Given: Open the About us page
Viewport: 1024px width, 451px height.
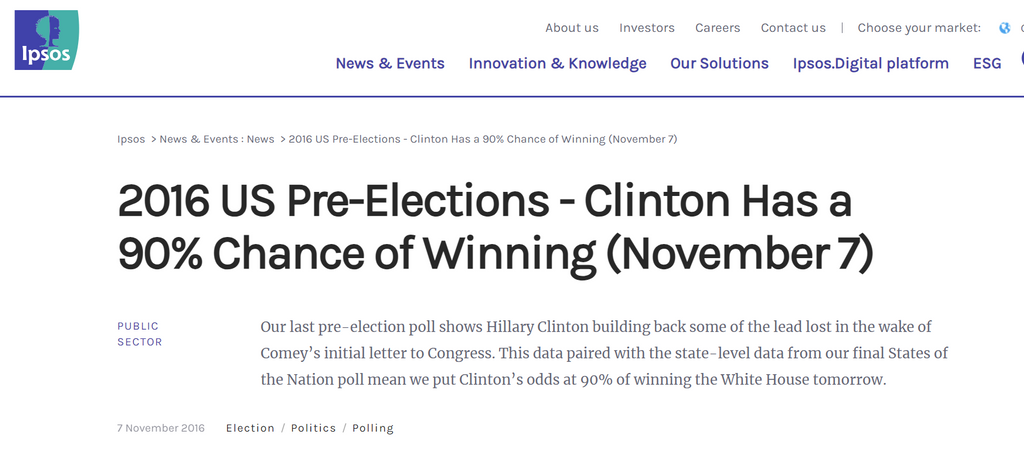Looking at the screenshot, I should (572, 28).
